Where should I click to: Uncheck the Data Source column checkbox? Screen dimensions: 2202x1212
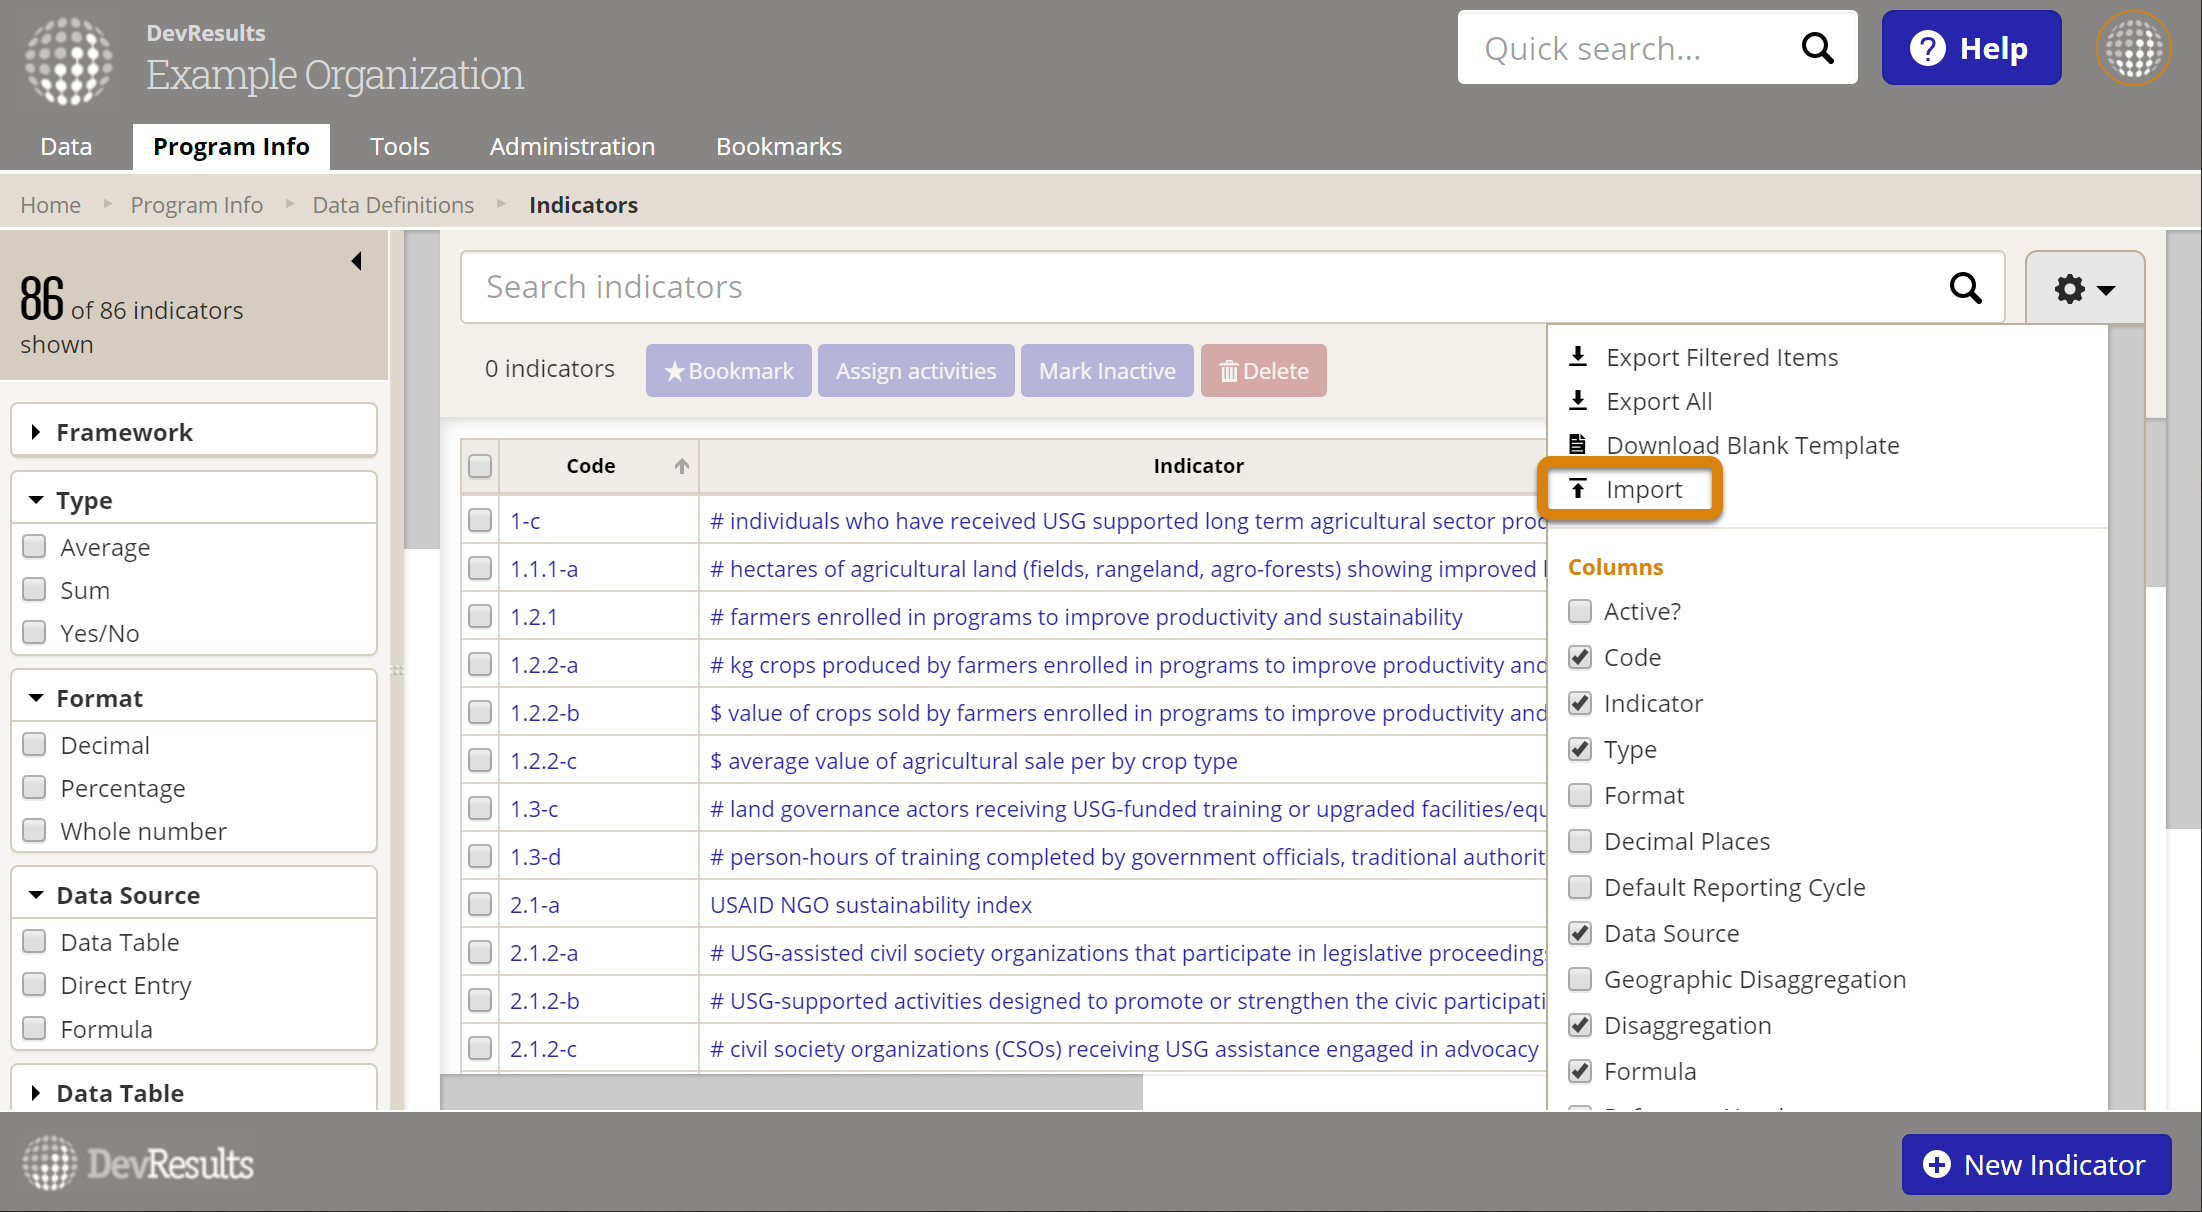click(x=1580, y=933)
